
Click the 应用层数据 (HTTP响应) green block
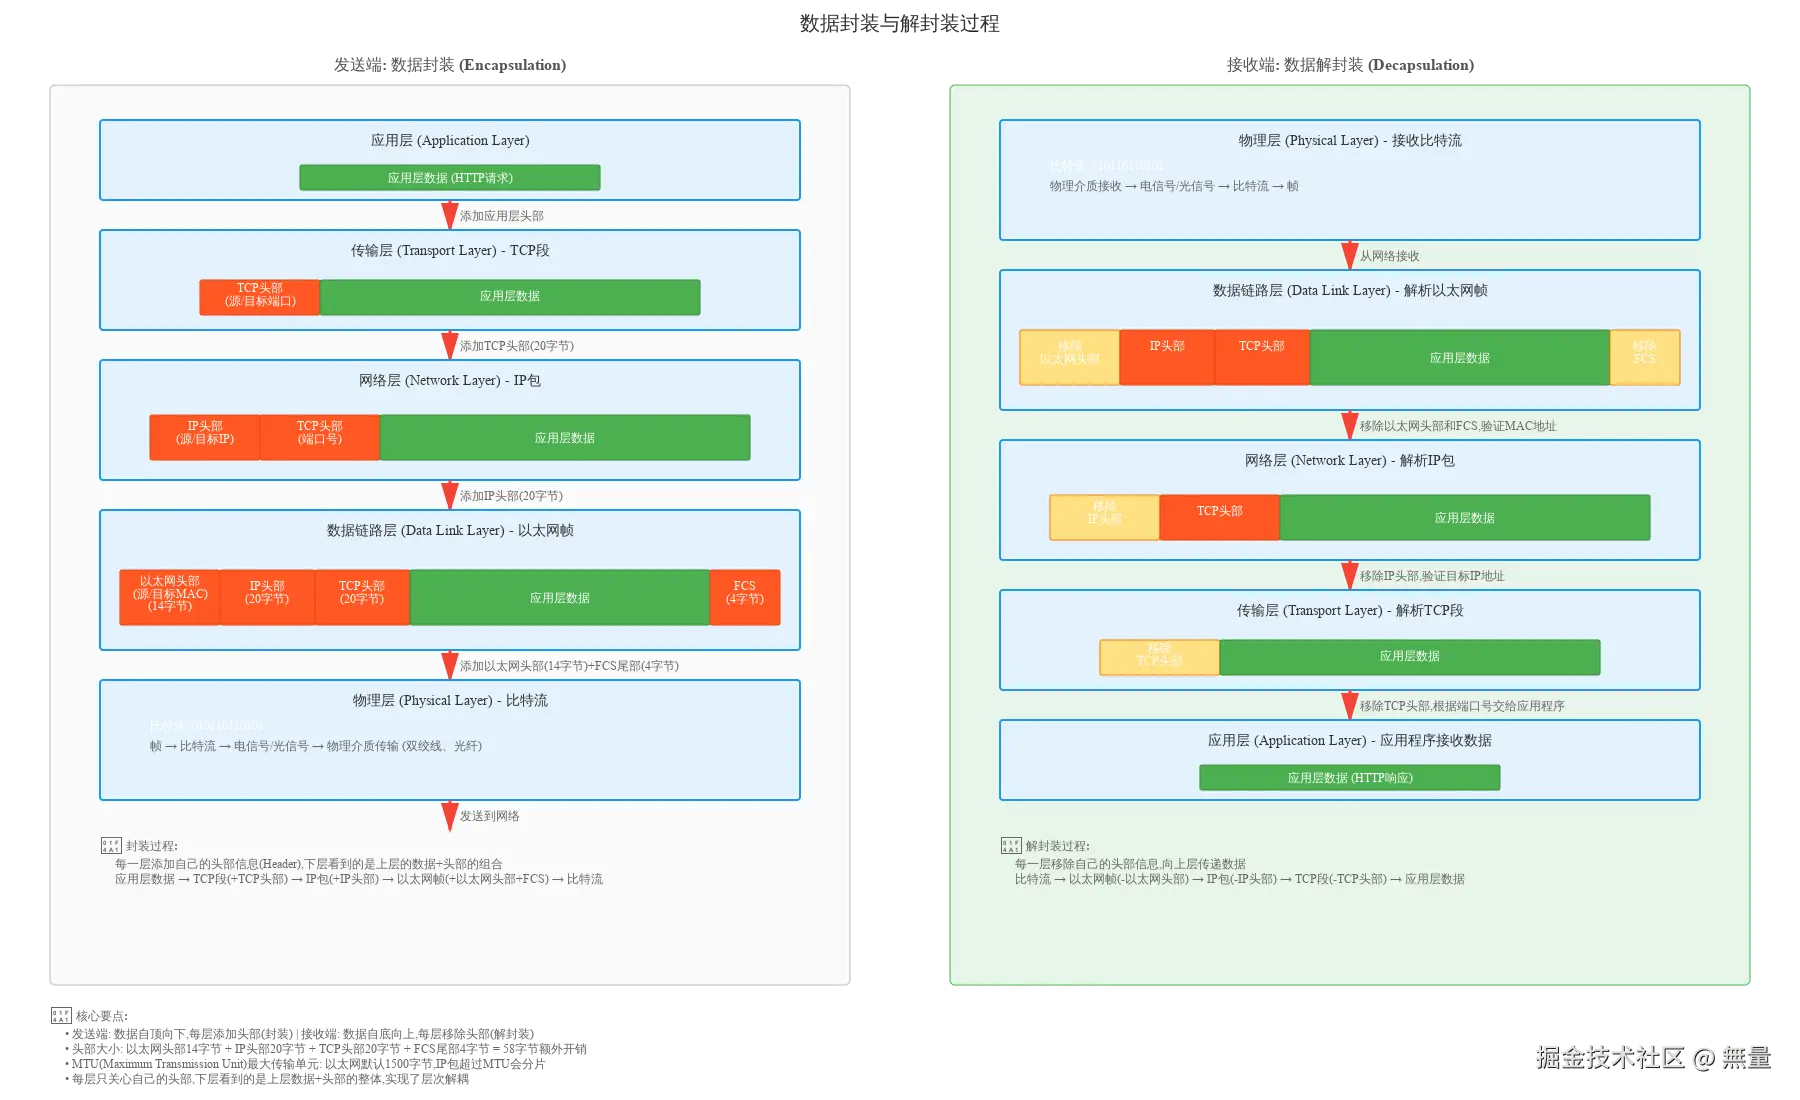click(1349, 777)
